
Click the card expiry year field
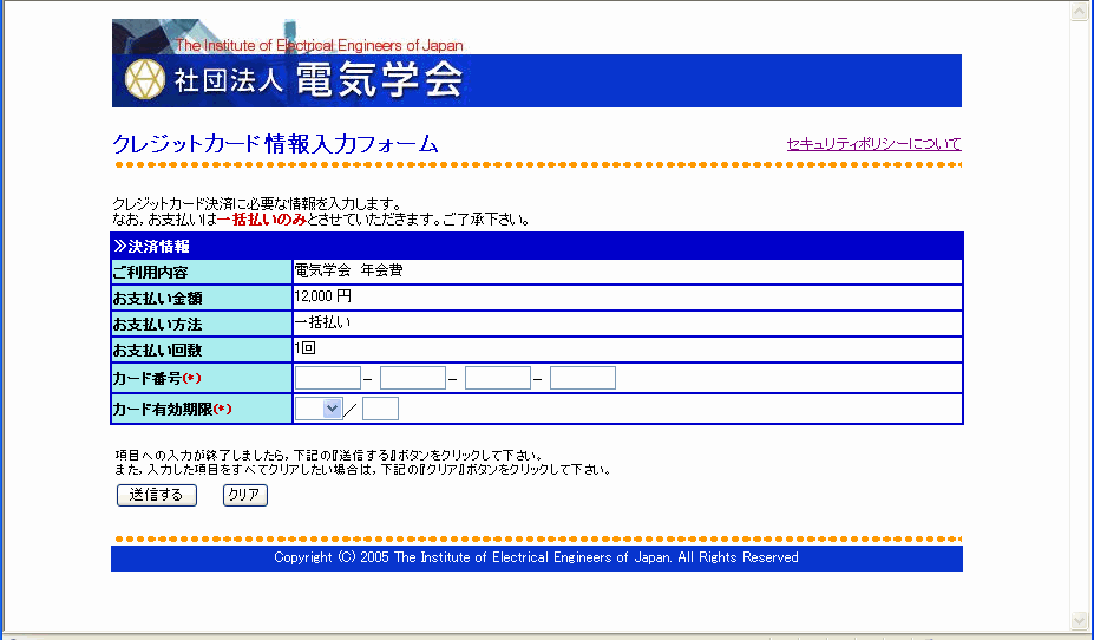point(380,408)
